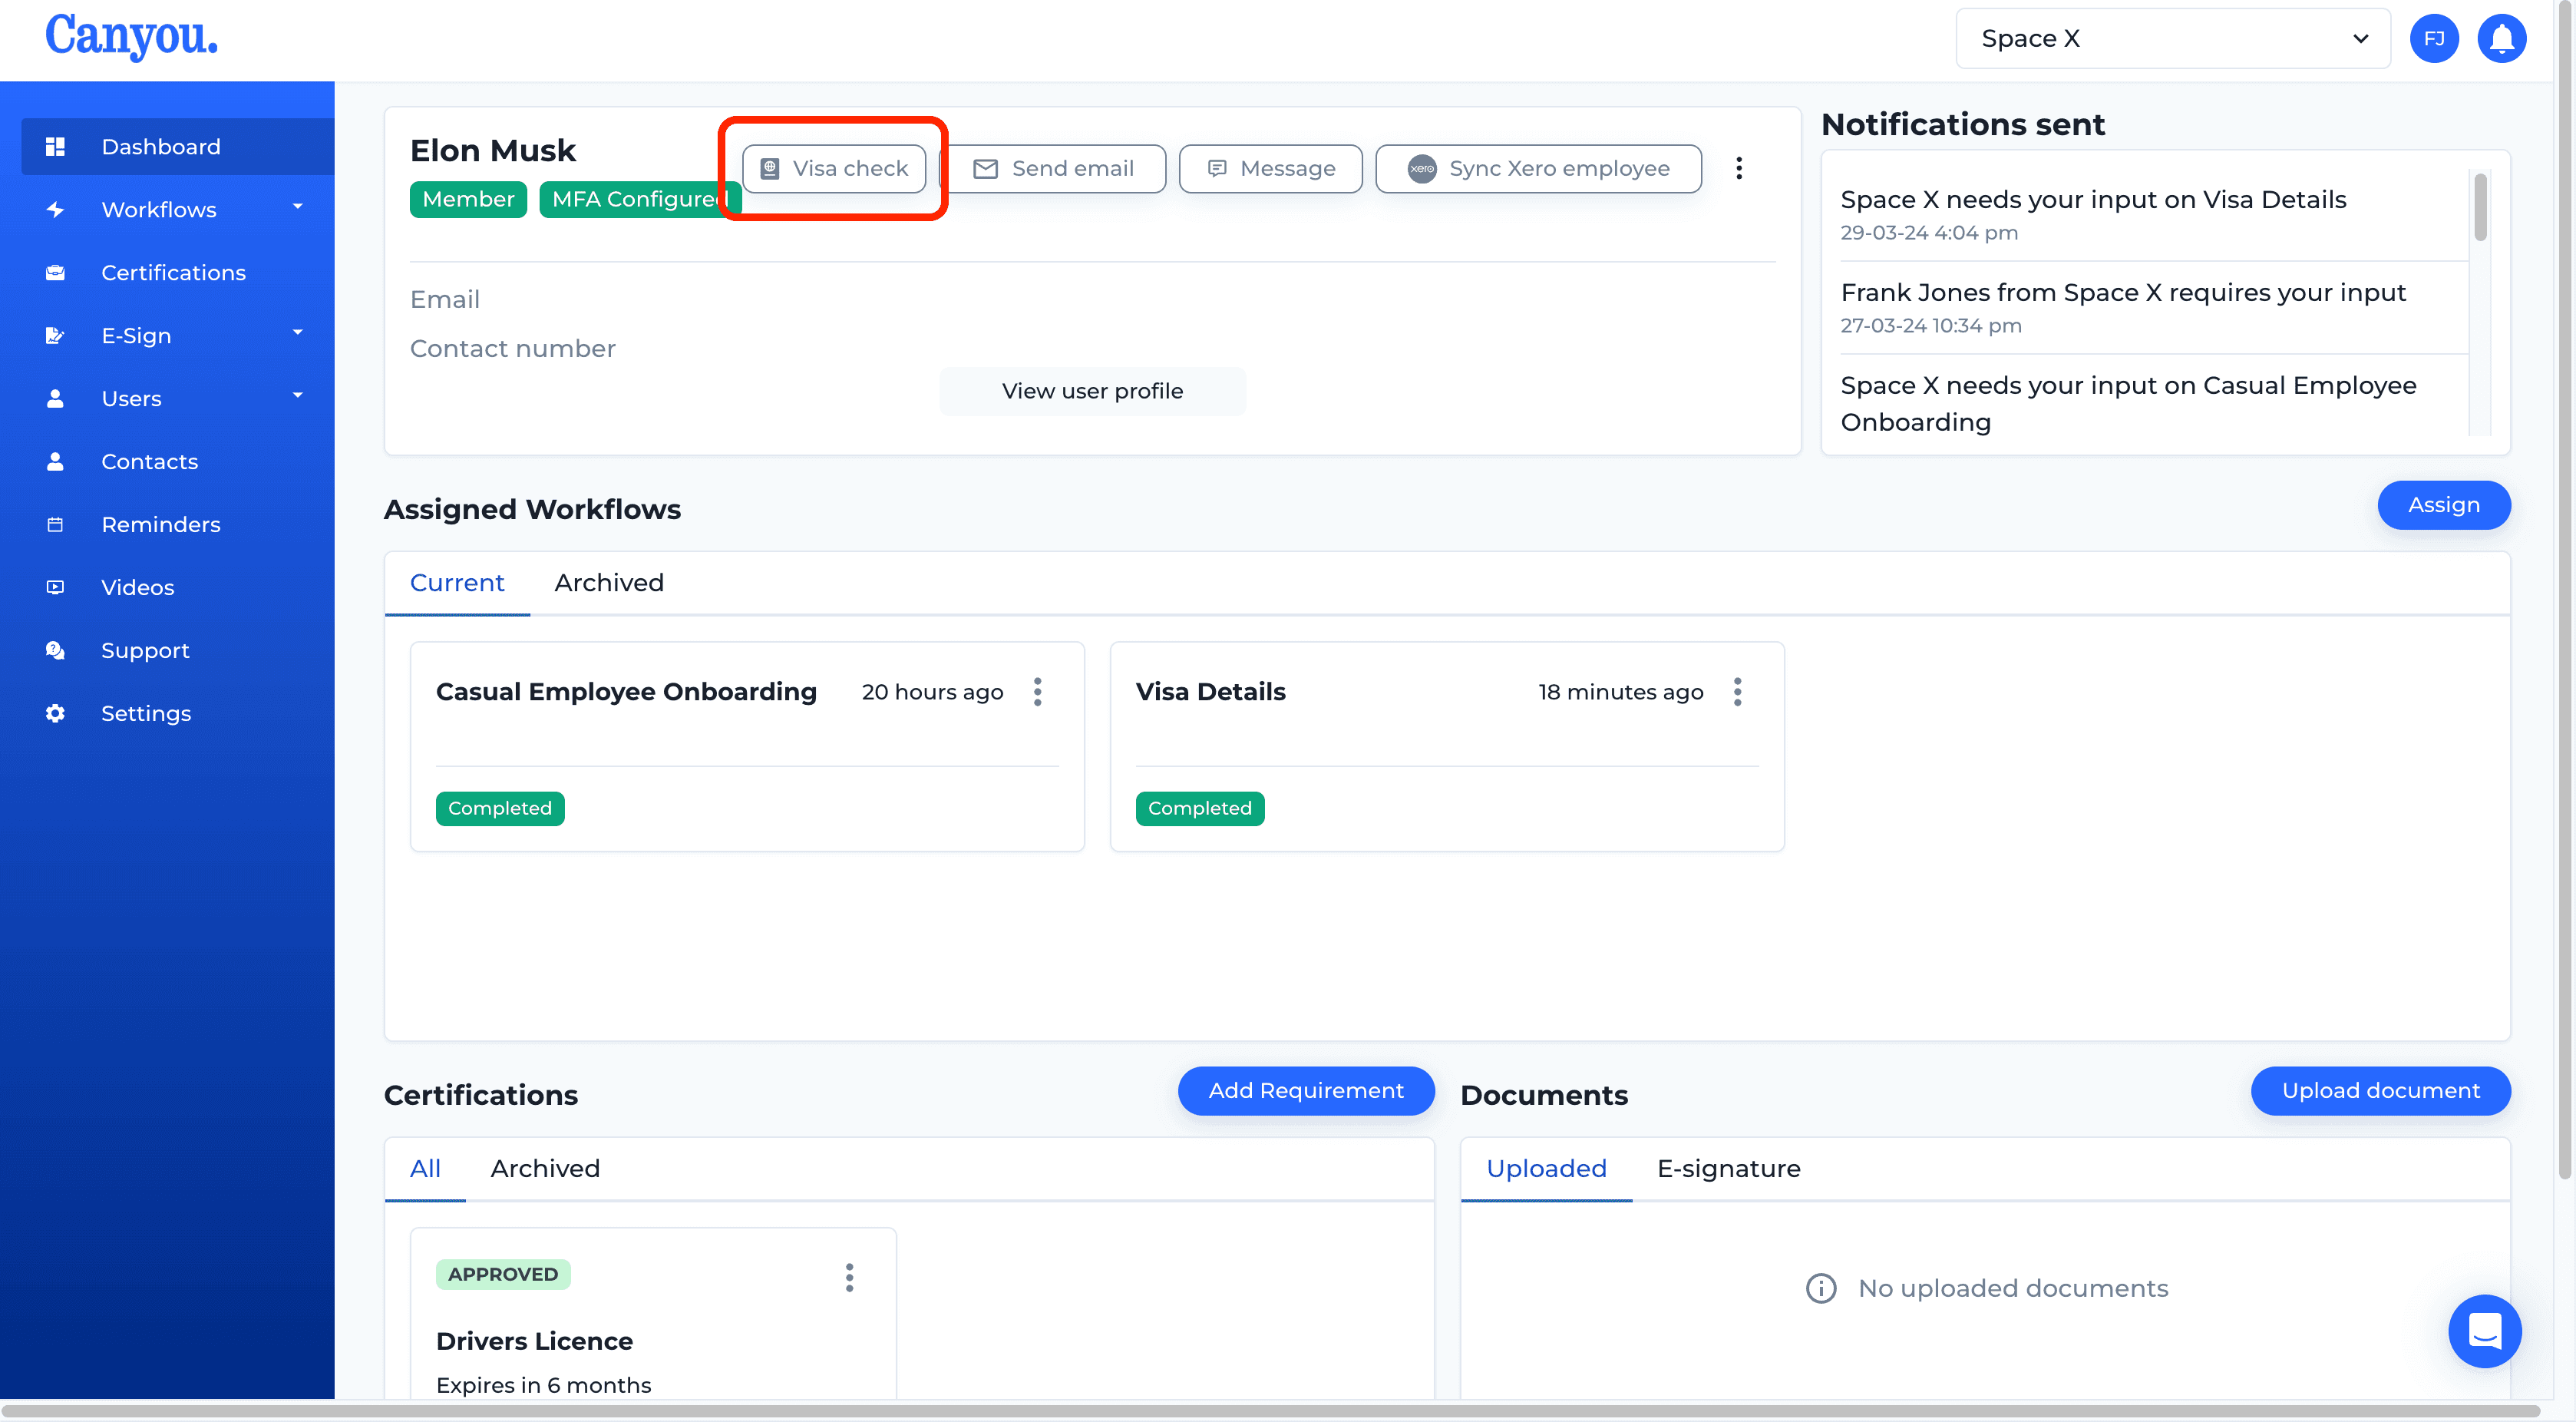This screenshot has width=2576, height=1422.
Task: Click the Canyou logo
Action: (x=131, y=36)
